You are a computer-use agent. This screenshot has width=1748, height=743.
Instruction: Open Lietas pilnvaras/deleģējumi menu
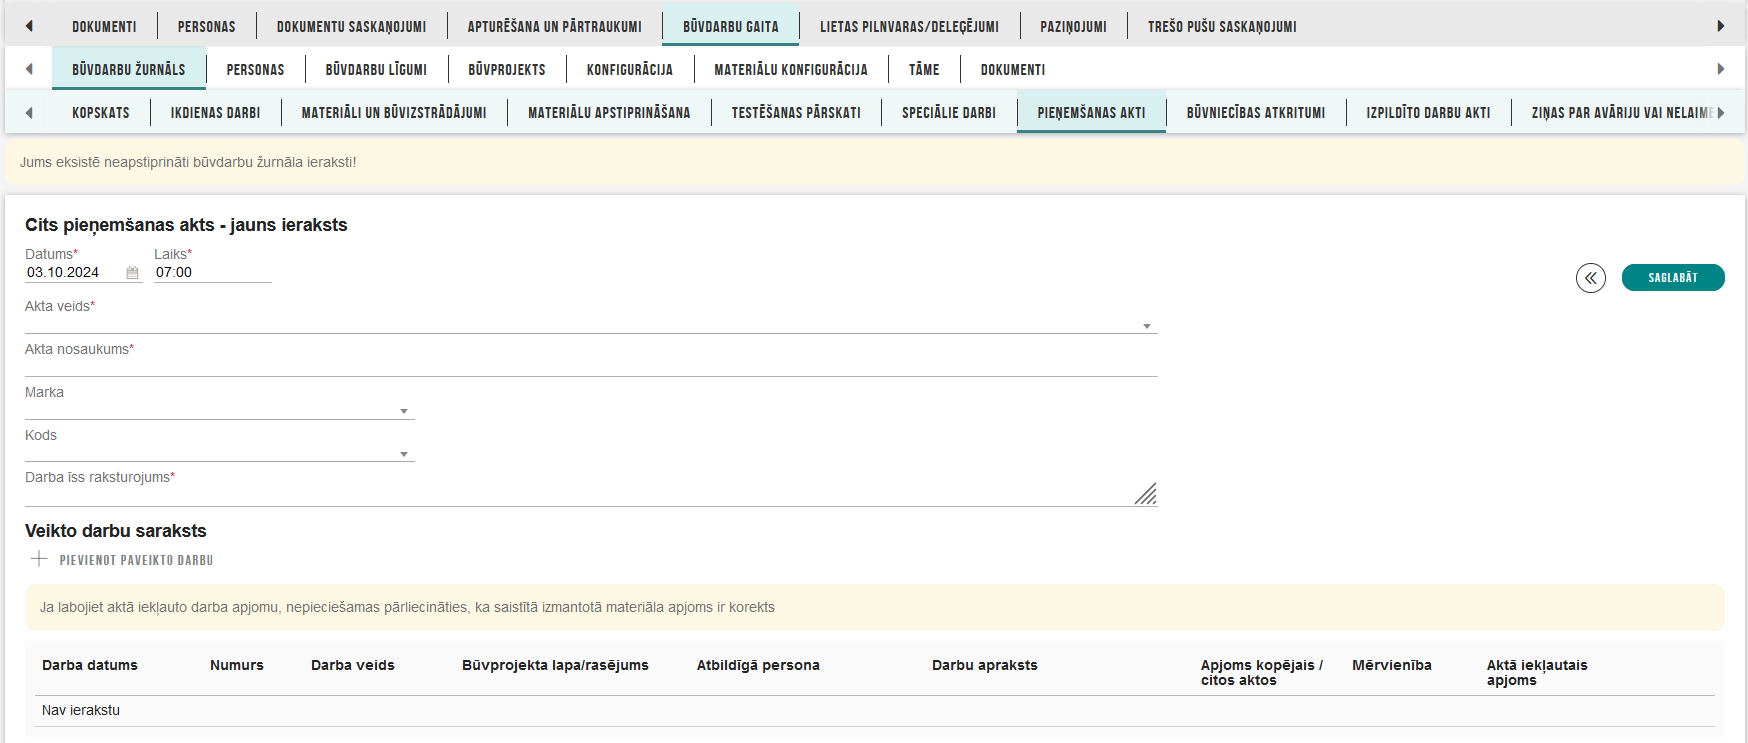coord(909,26)
